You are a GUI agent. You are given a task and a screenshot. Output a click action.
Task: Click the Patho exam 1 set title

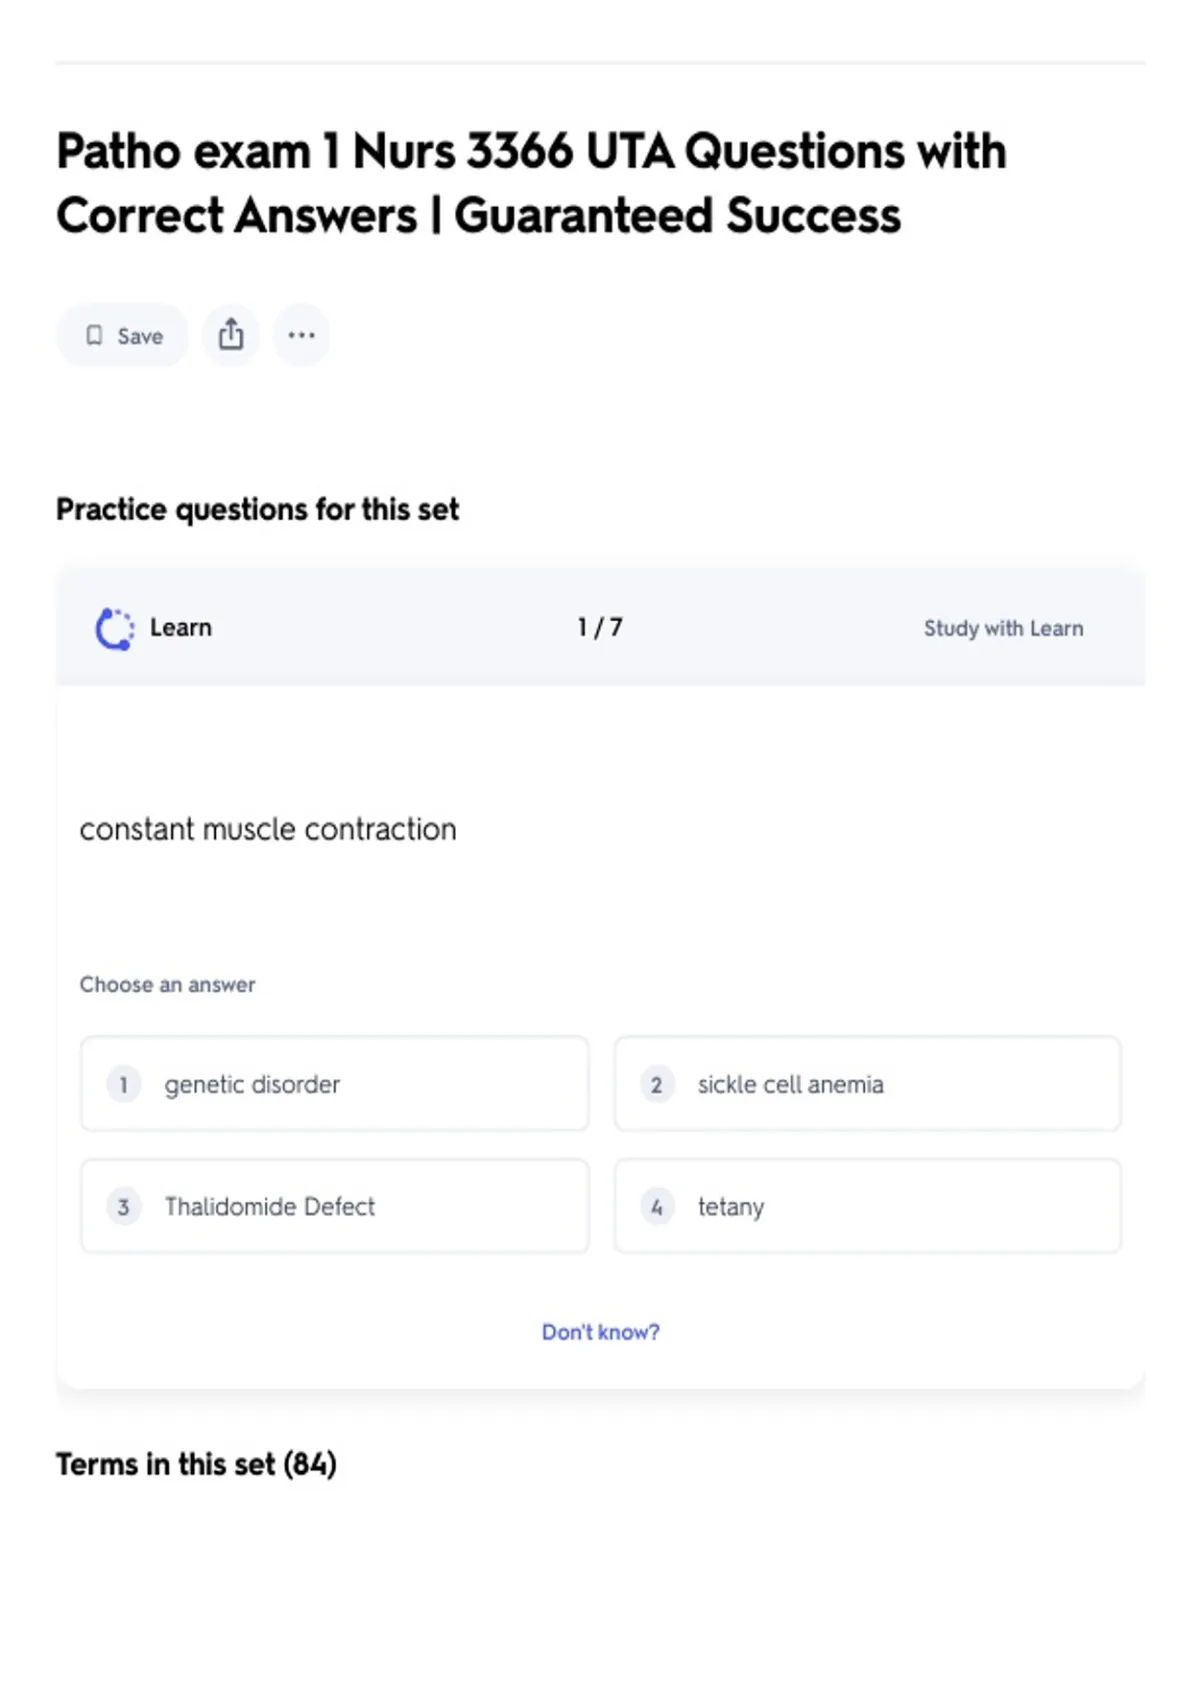[x=530, y=184]
